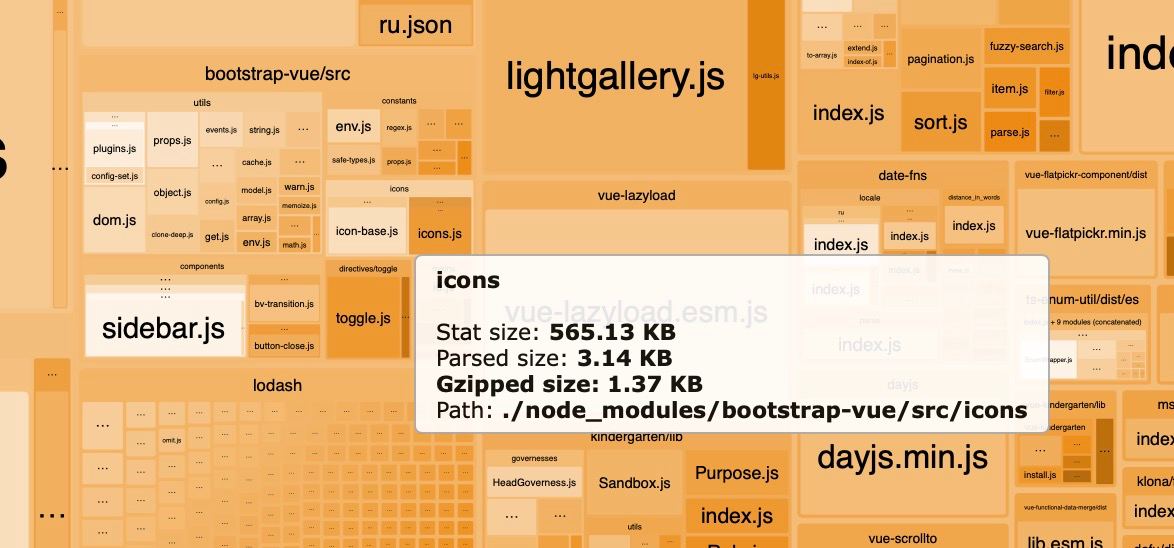1174x548 pixels.
Task: Click the model.js module
Action: (x=256, y=190)
